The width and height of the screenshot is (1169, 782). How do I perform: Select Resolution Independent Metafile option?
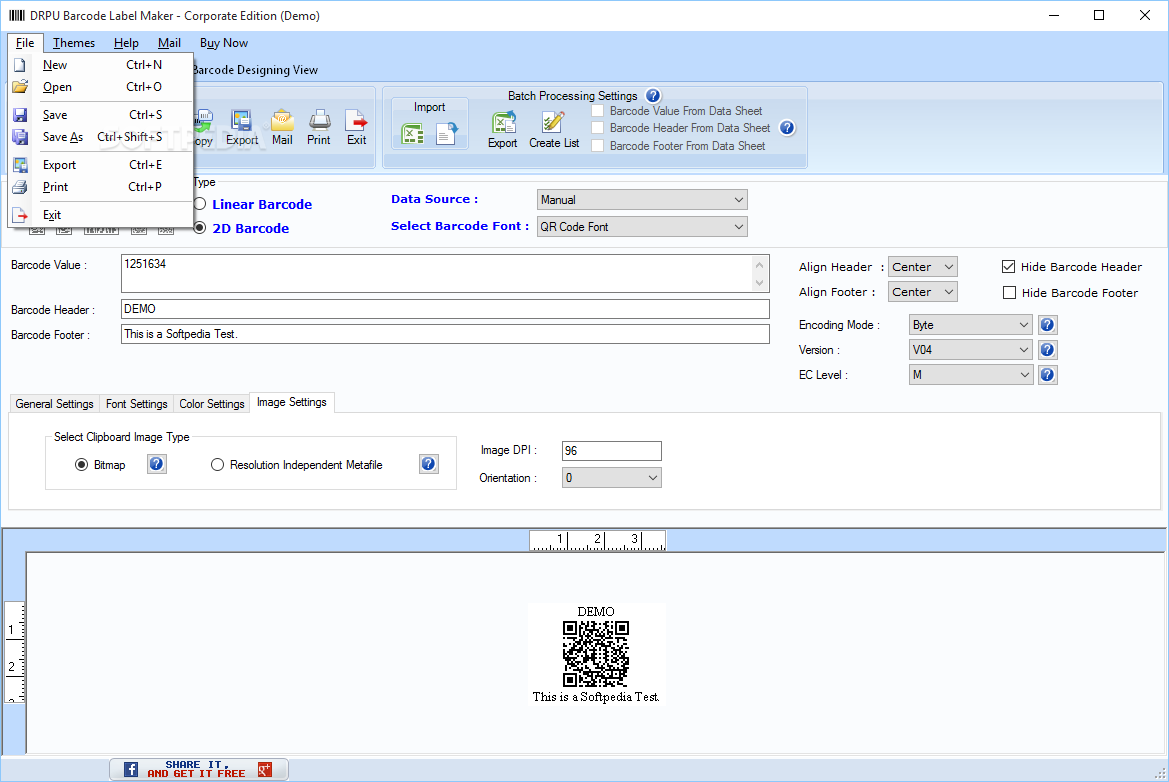(x=217, y=465)
